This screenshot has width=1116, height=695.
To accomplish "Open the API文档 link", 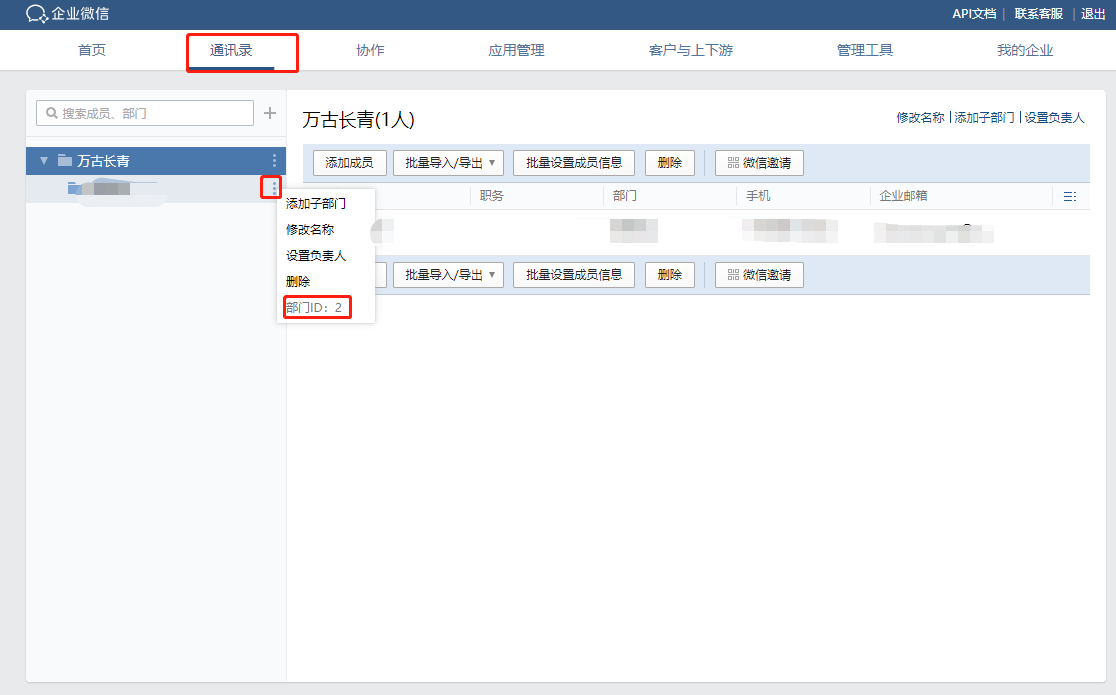I will pos(973,14).
